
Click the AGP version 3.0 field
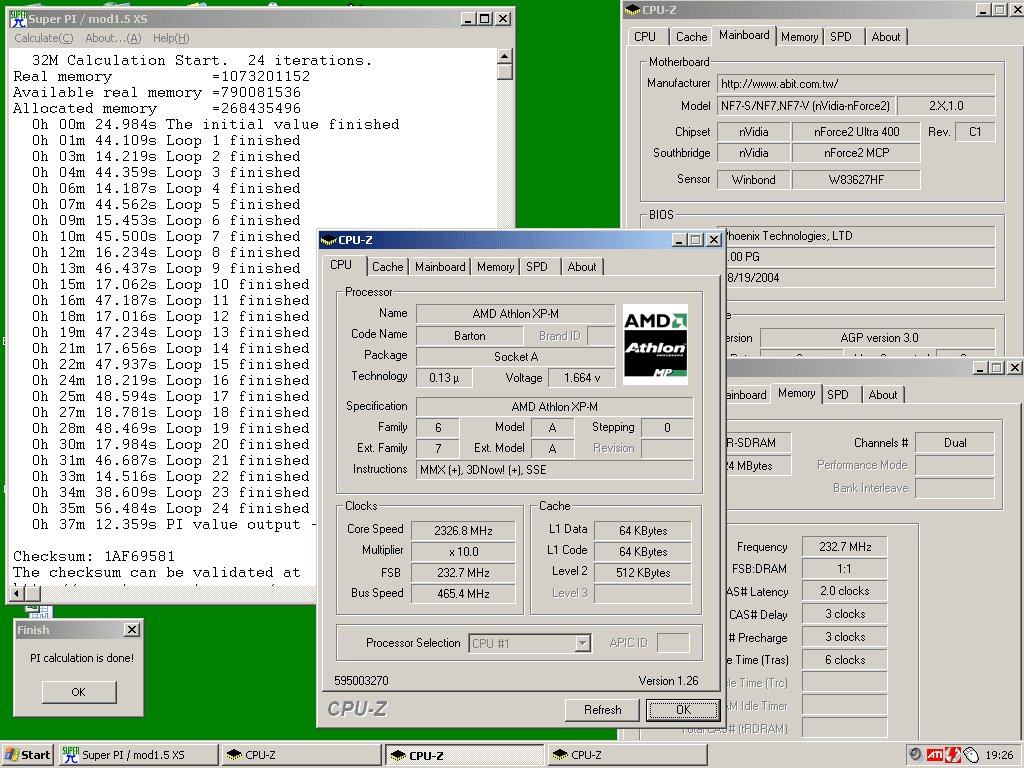[878, 338]
